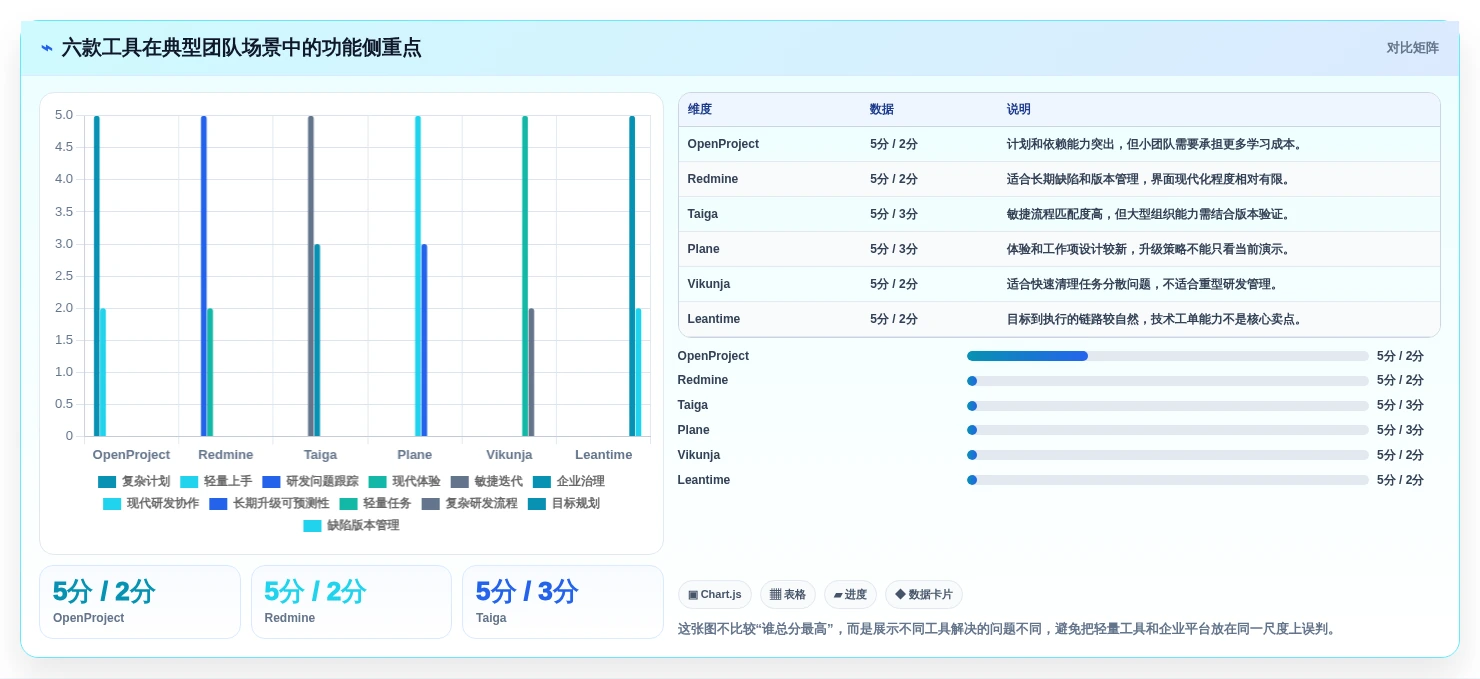
Task: Click the OpenProject x-axis label in chart
Action: pyautogui.click(x=132, y=455)
